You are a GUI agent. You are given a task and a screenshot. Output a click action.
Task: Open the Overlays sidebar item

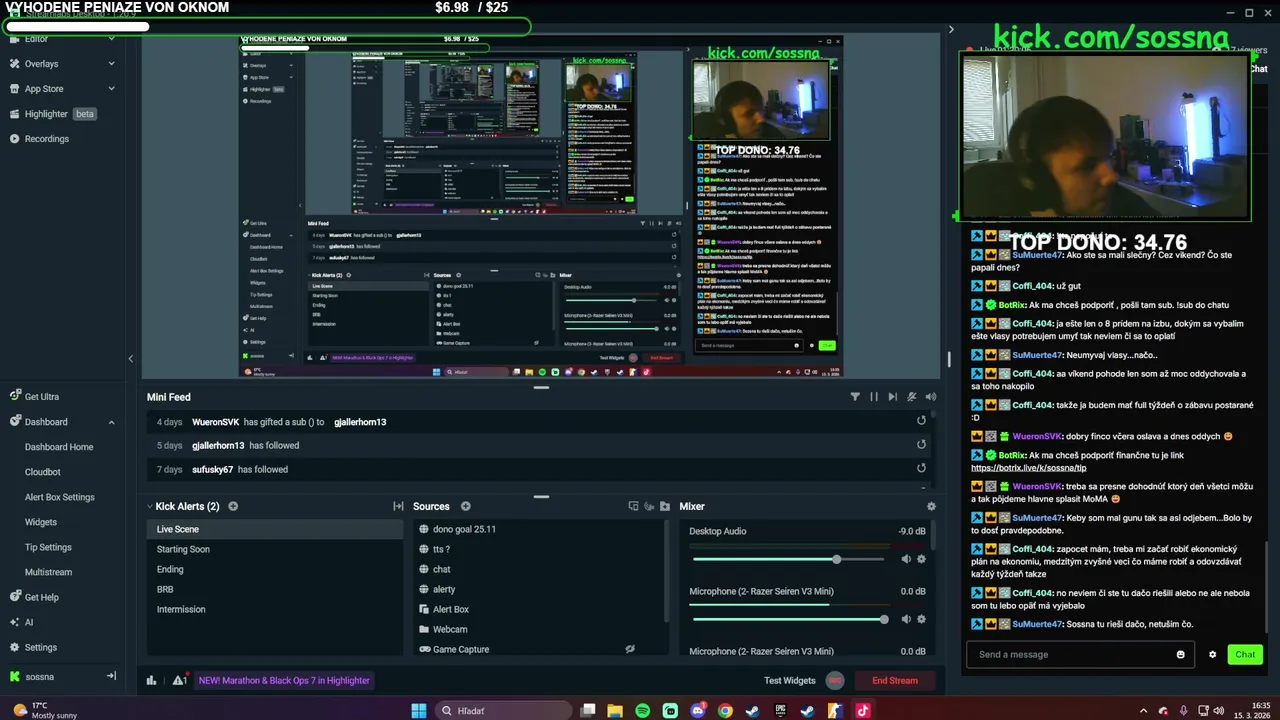[41, 64]
